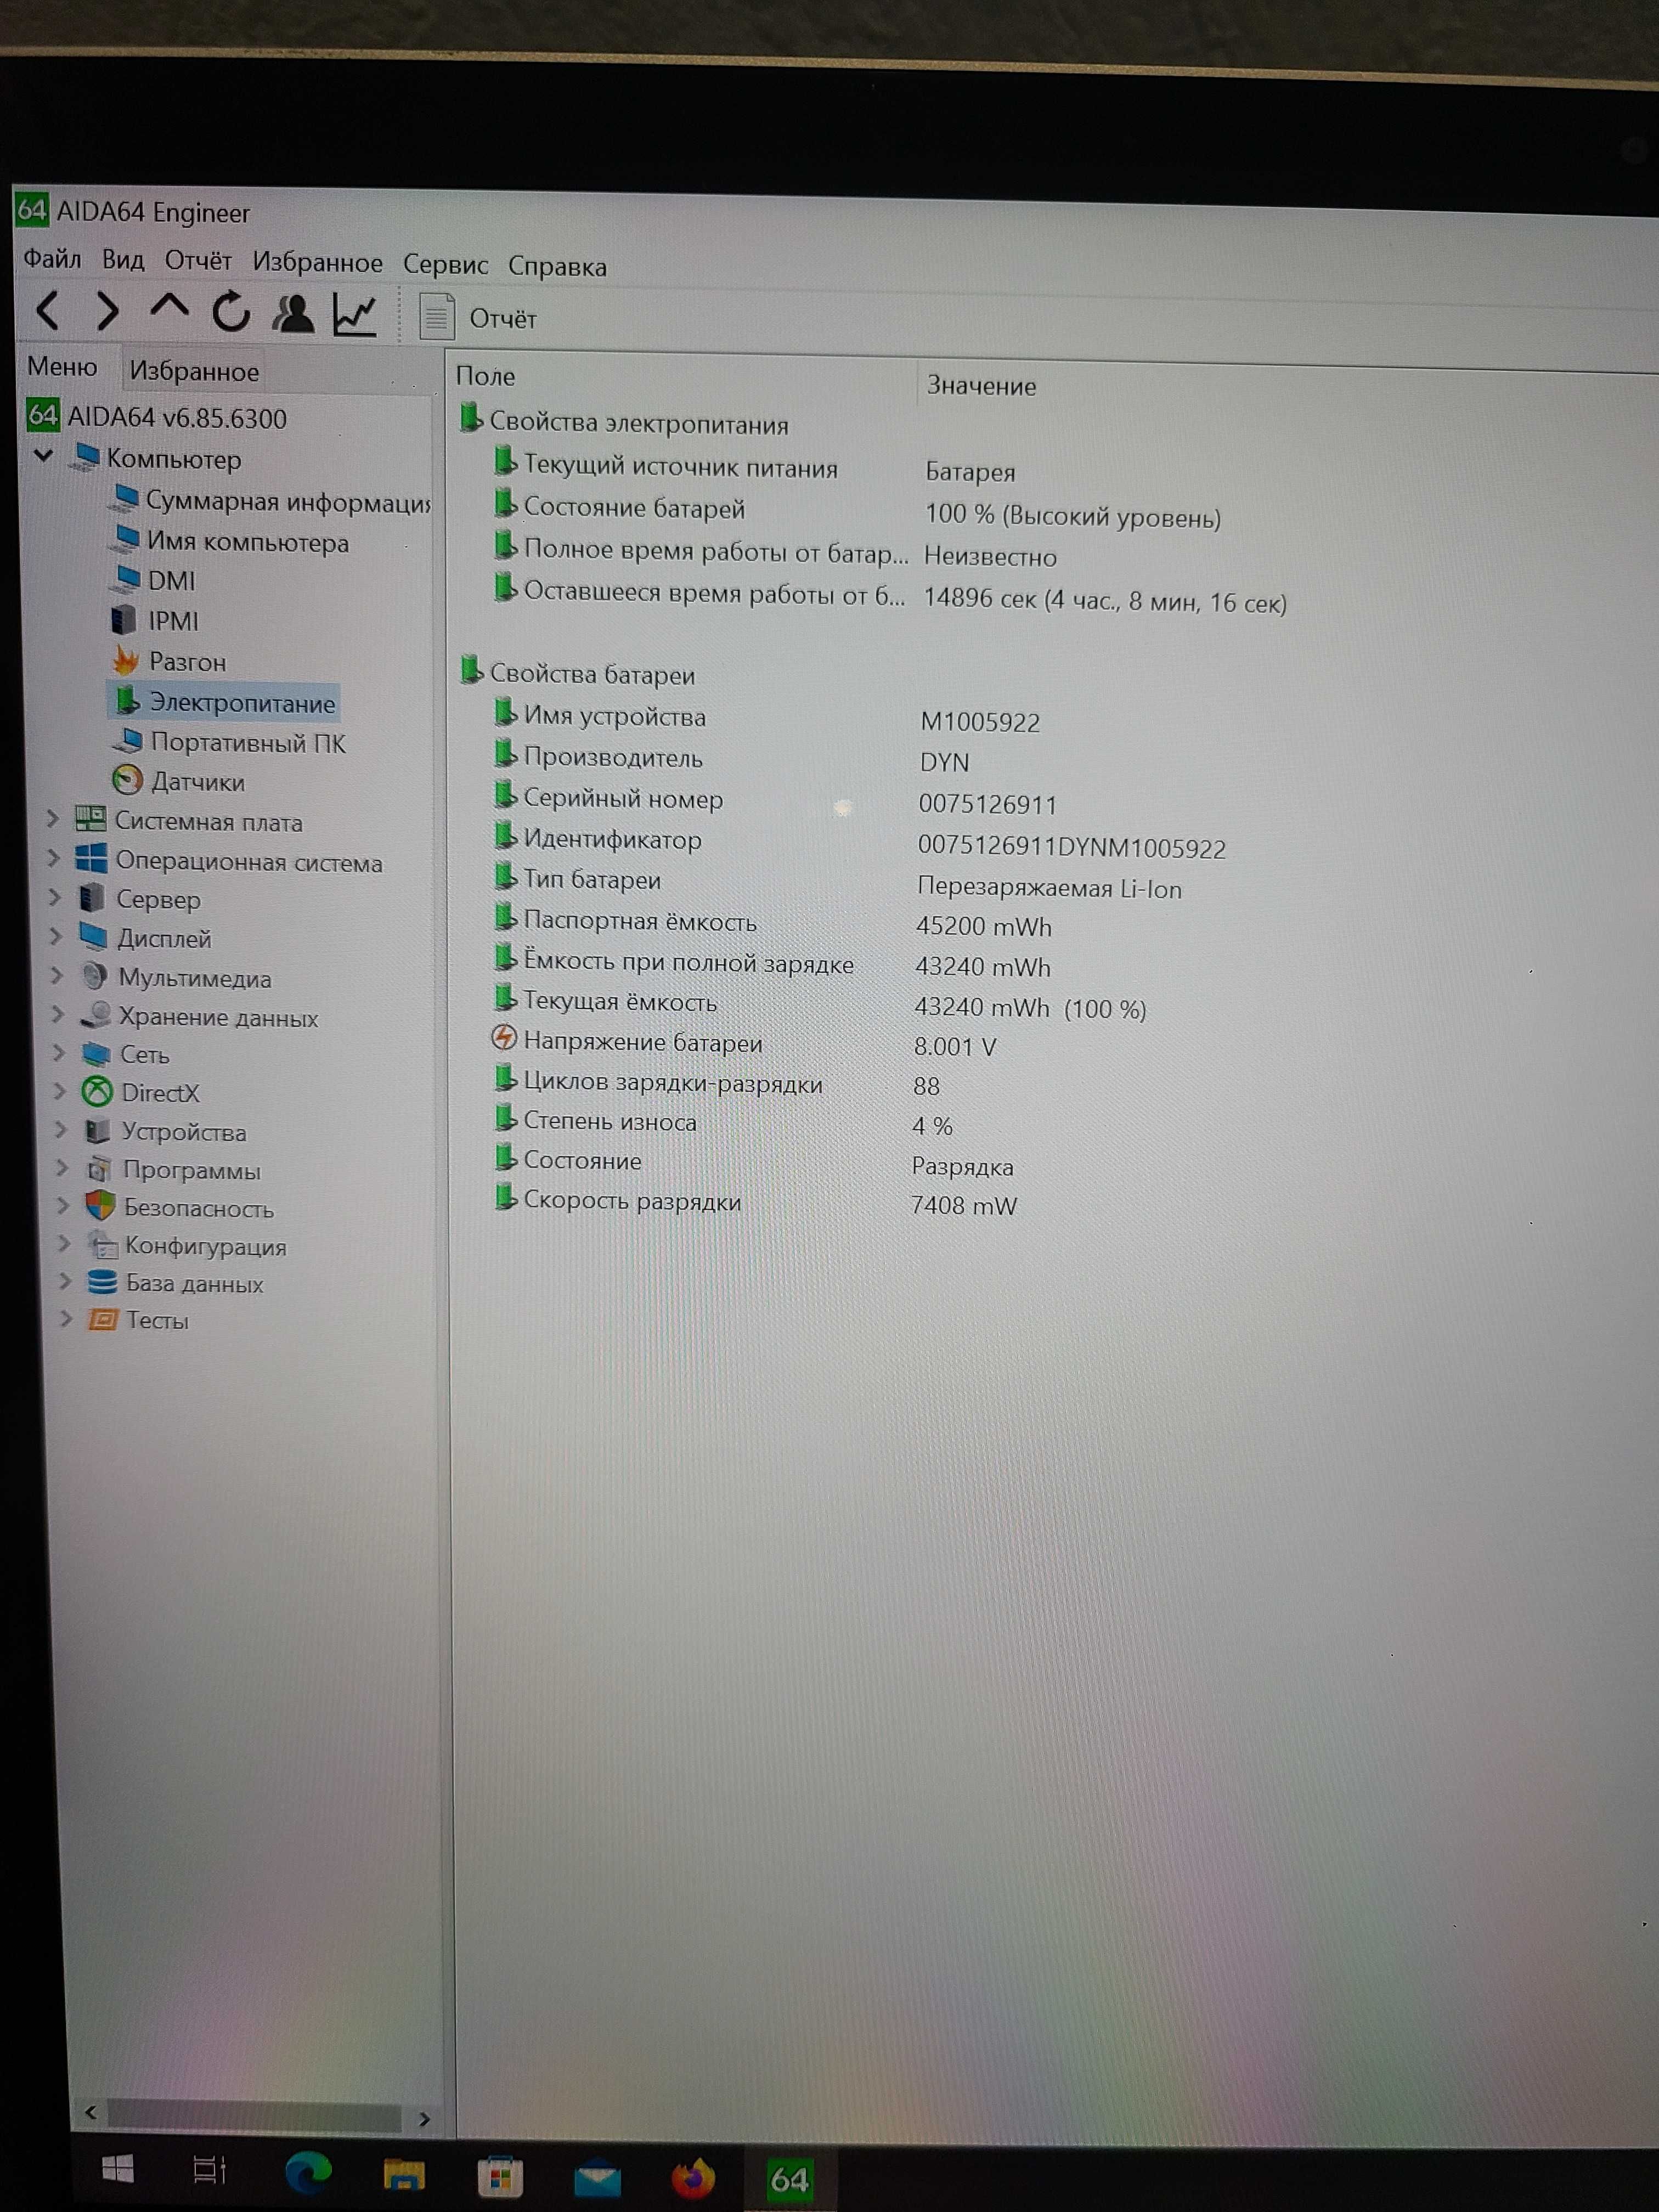
Task: Collapse the Компьютер tree node
Action: (43, 456)
